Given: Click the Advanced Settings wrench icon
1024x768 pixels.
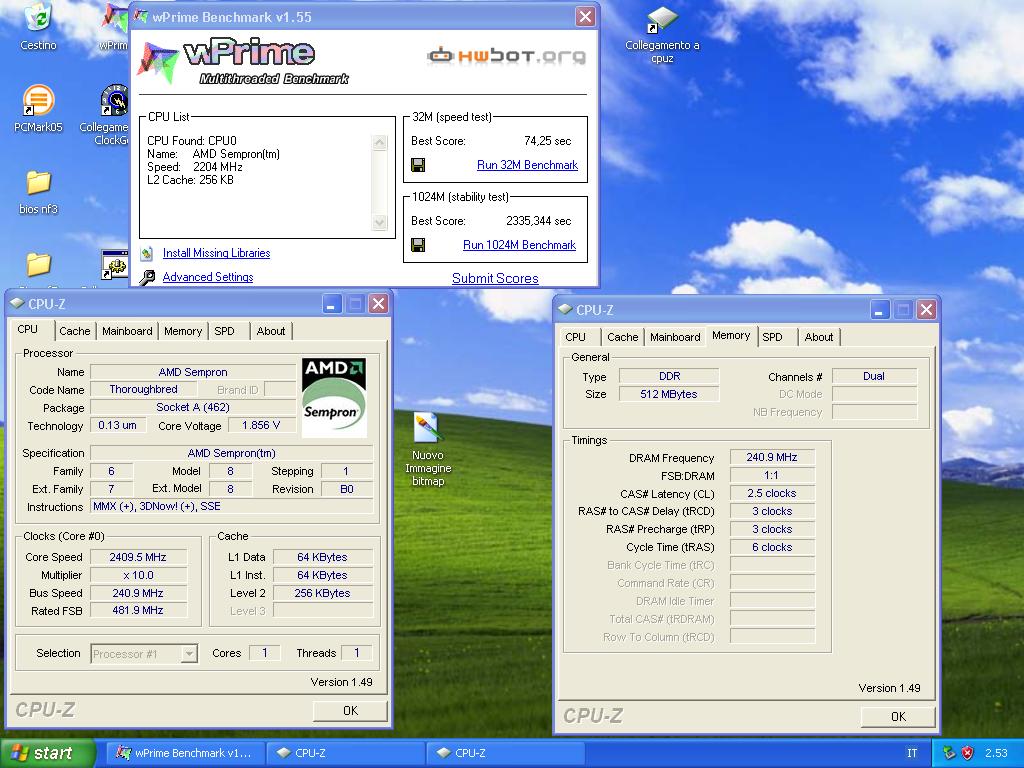Looking at the screenshot, I should click(x=148, y=277).
